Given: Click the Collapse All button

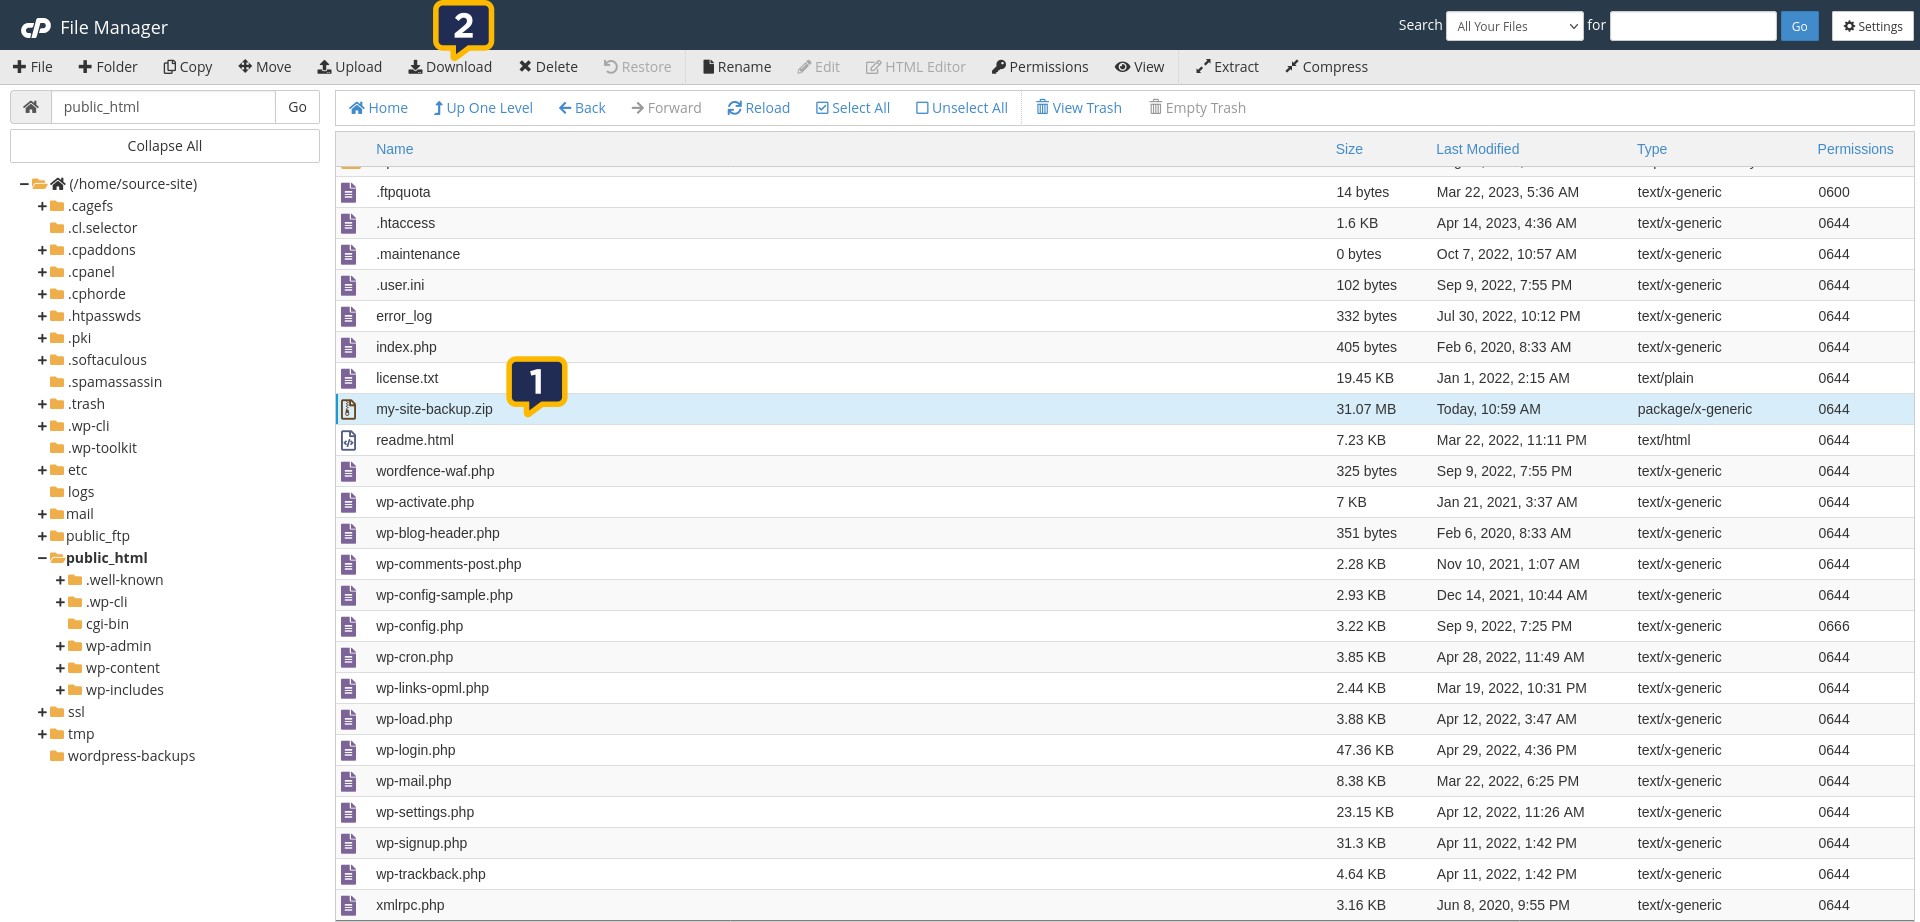Looking at the screenshot, I should tap(165, 146).
